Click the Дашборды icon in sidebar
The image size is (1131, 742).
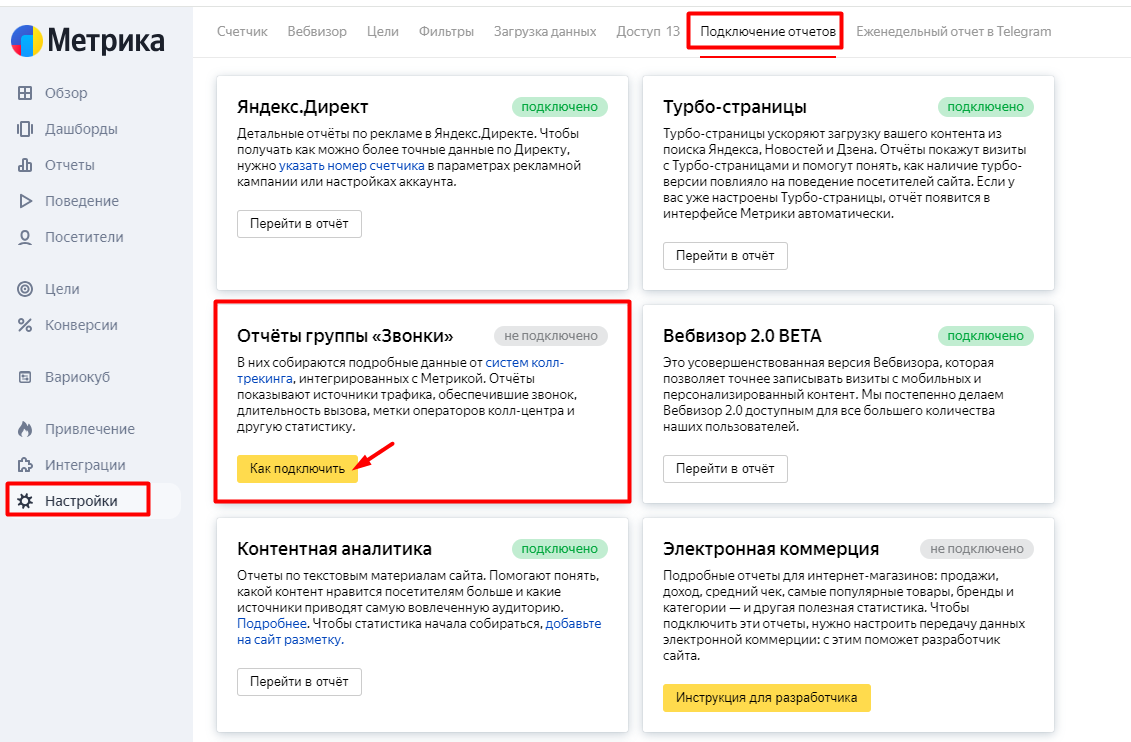pos(25,129)
